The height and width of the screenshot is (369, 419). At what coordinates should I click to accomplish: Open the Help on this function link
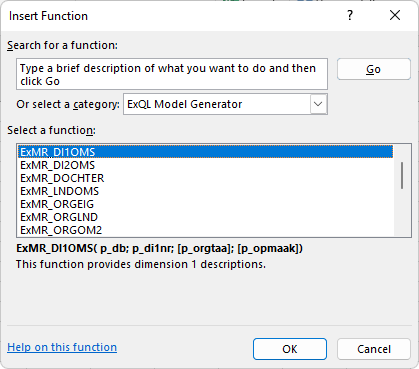click(62, 347)
